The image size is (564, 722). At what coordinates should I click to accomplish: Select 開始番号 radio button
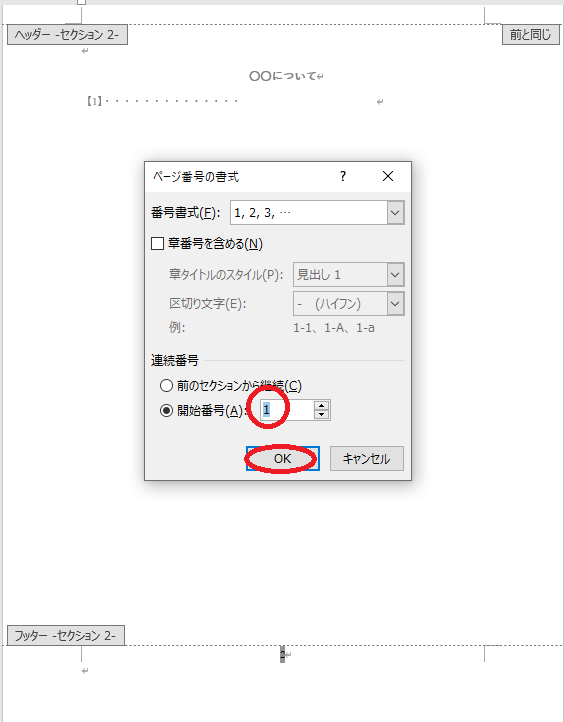[x=166, y=410]
